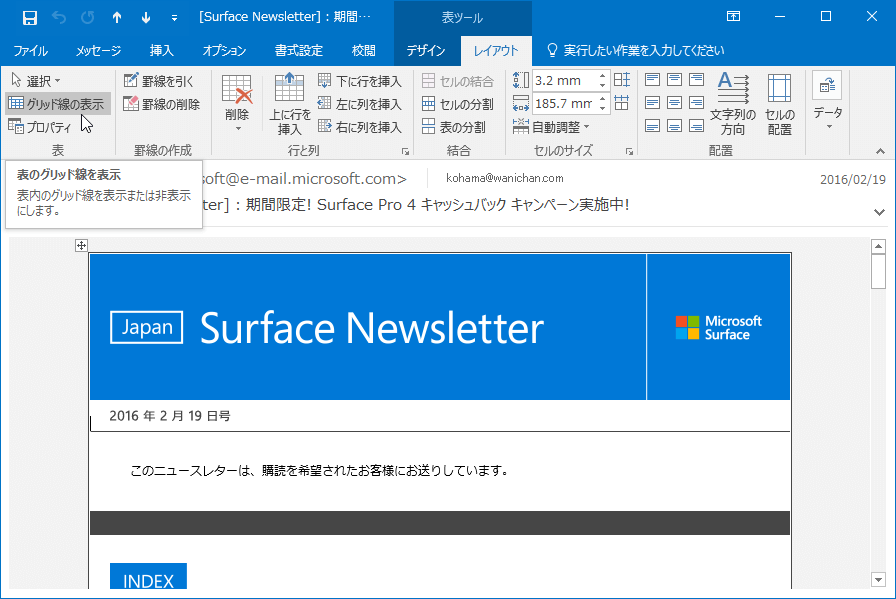Viewport: 896px width, 599px height.
Task: Click the Redo icon in title bar
Action: click(x=87, y=17)
